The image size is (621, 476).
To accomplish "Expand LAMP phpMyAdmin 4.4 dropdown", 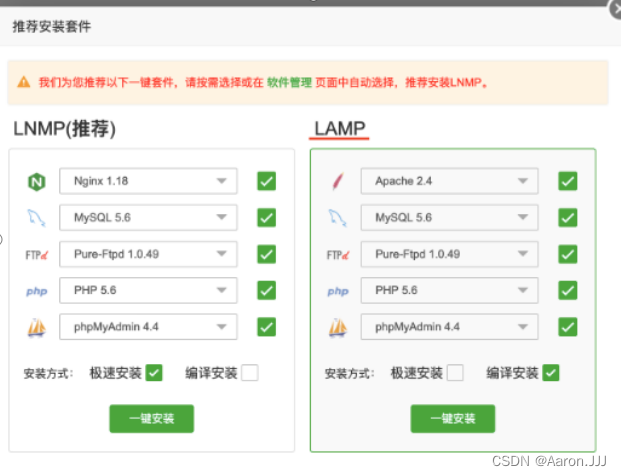I will [449, 326].
